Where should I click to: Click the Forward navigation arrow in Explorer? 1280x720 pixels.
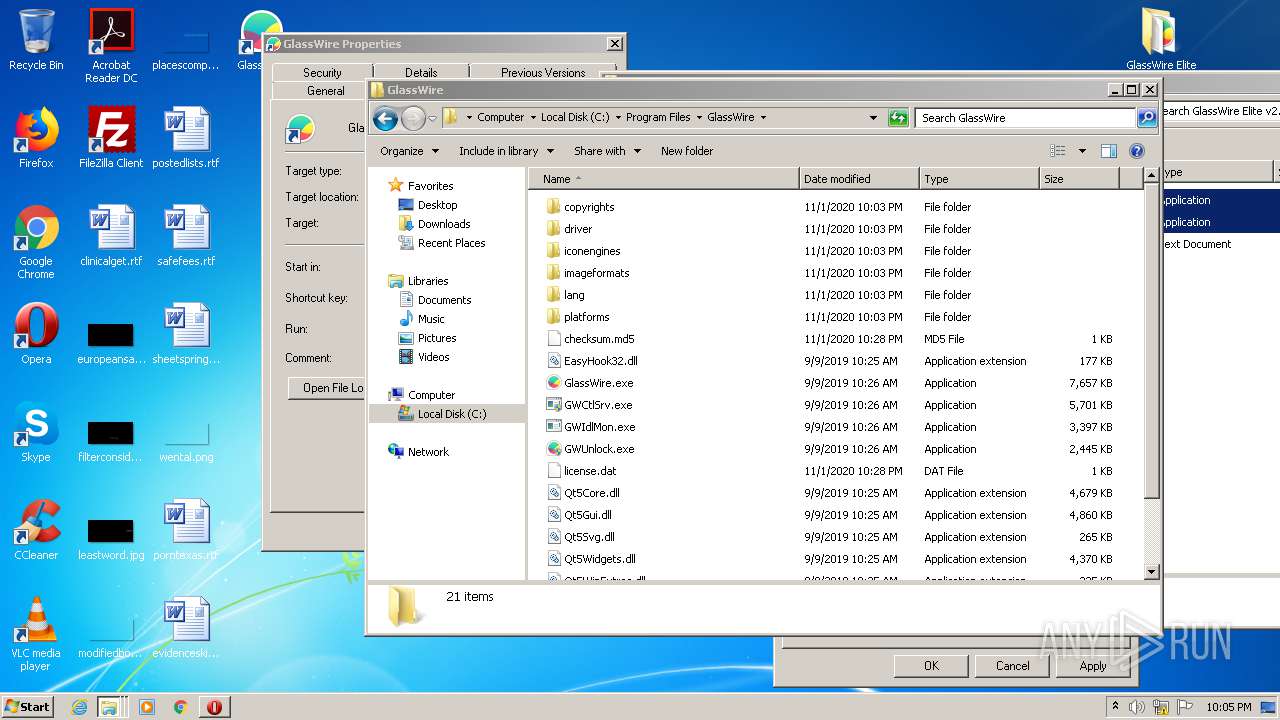(413, 118)
